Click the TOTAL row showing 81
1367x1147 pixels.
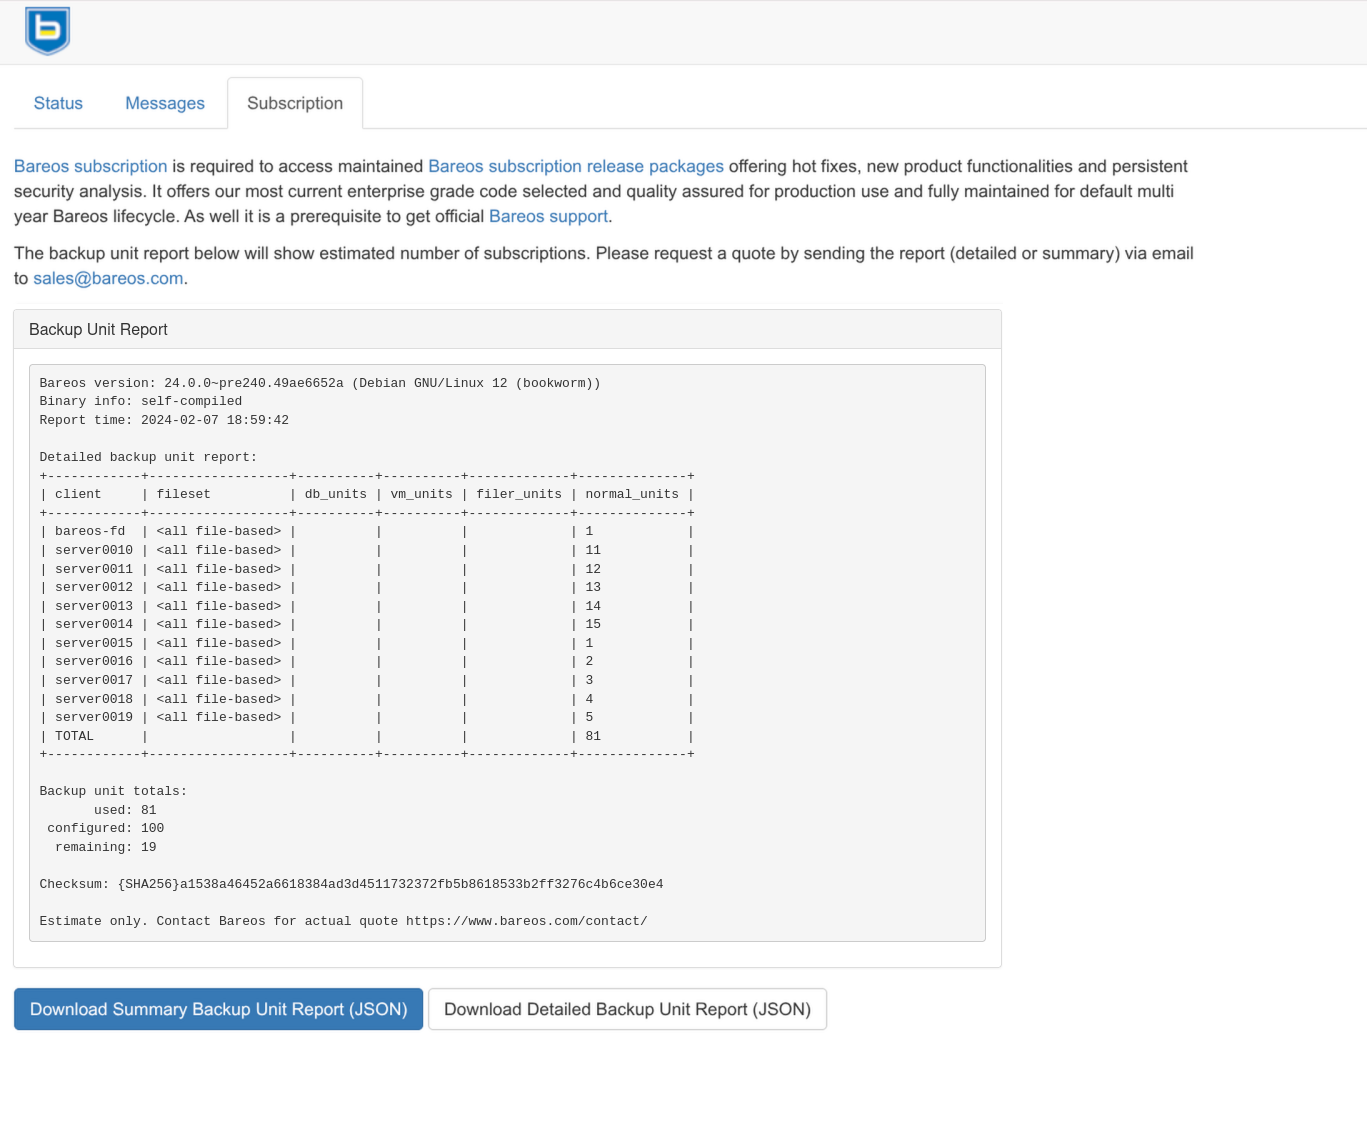(74, 736)
